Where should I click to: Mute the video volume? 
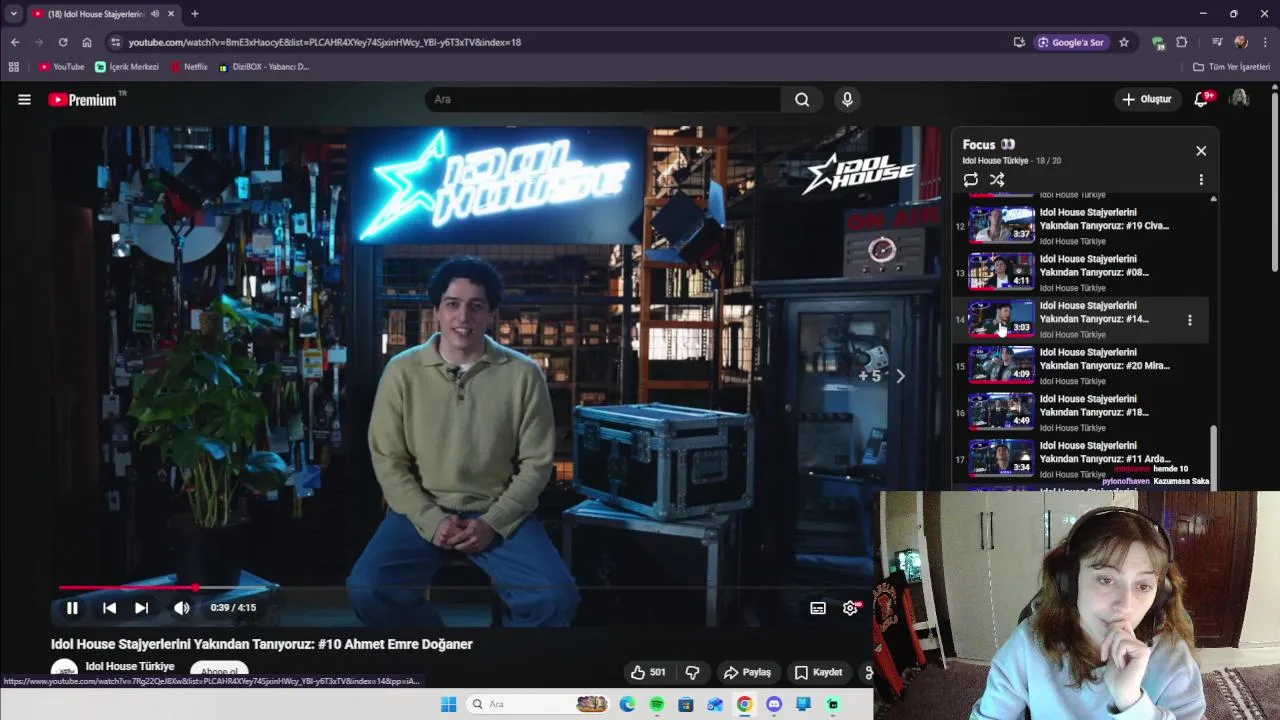[x=181, y=607]
